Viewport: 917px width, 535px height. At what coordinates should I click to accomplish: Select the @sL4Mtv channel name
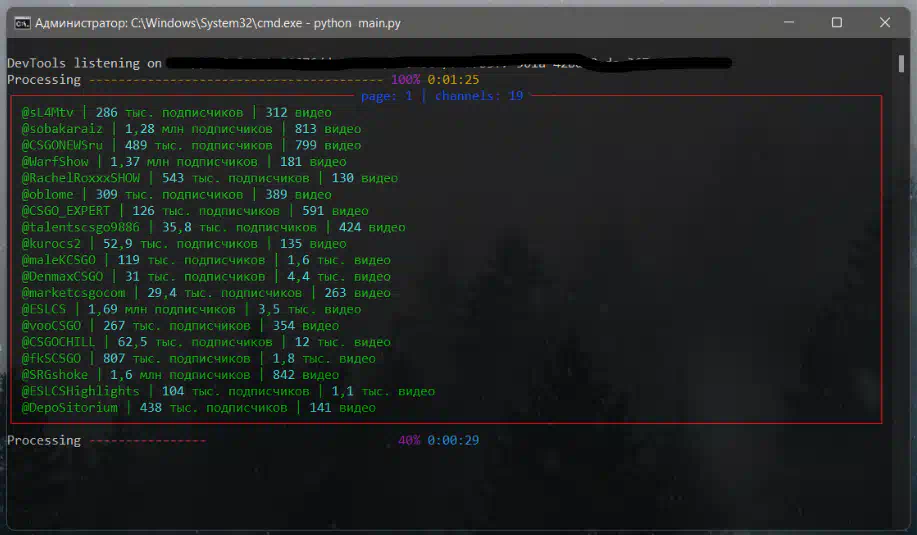48,112
